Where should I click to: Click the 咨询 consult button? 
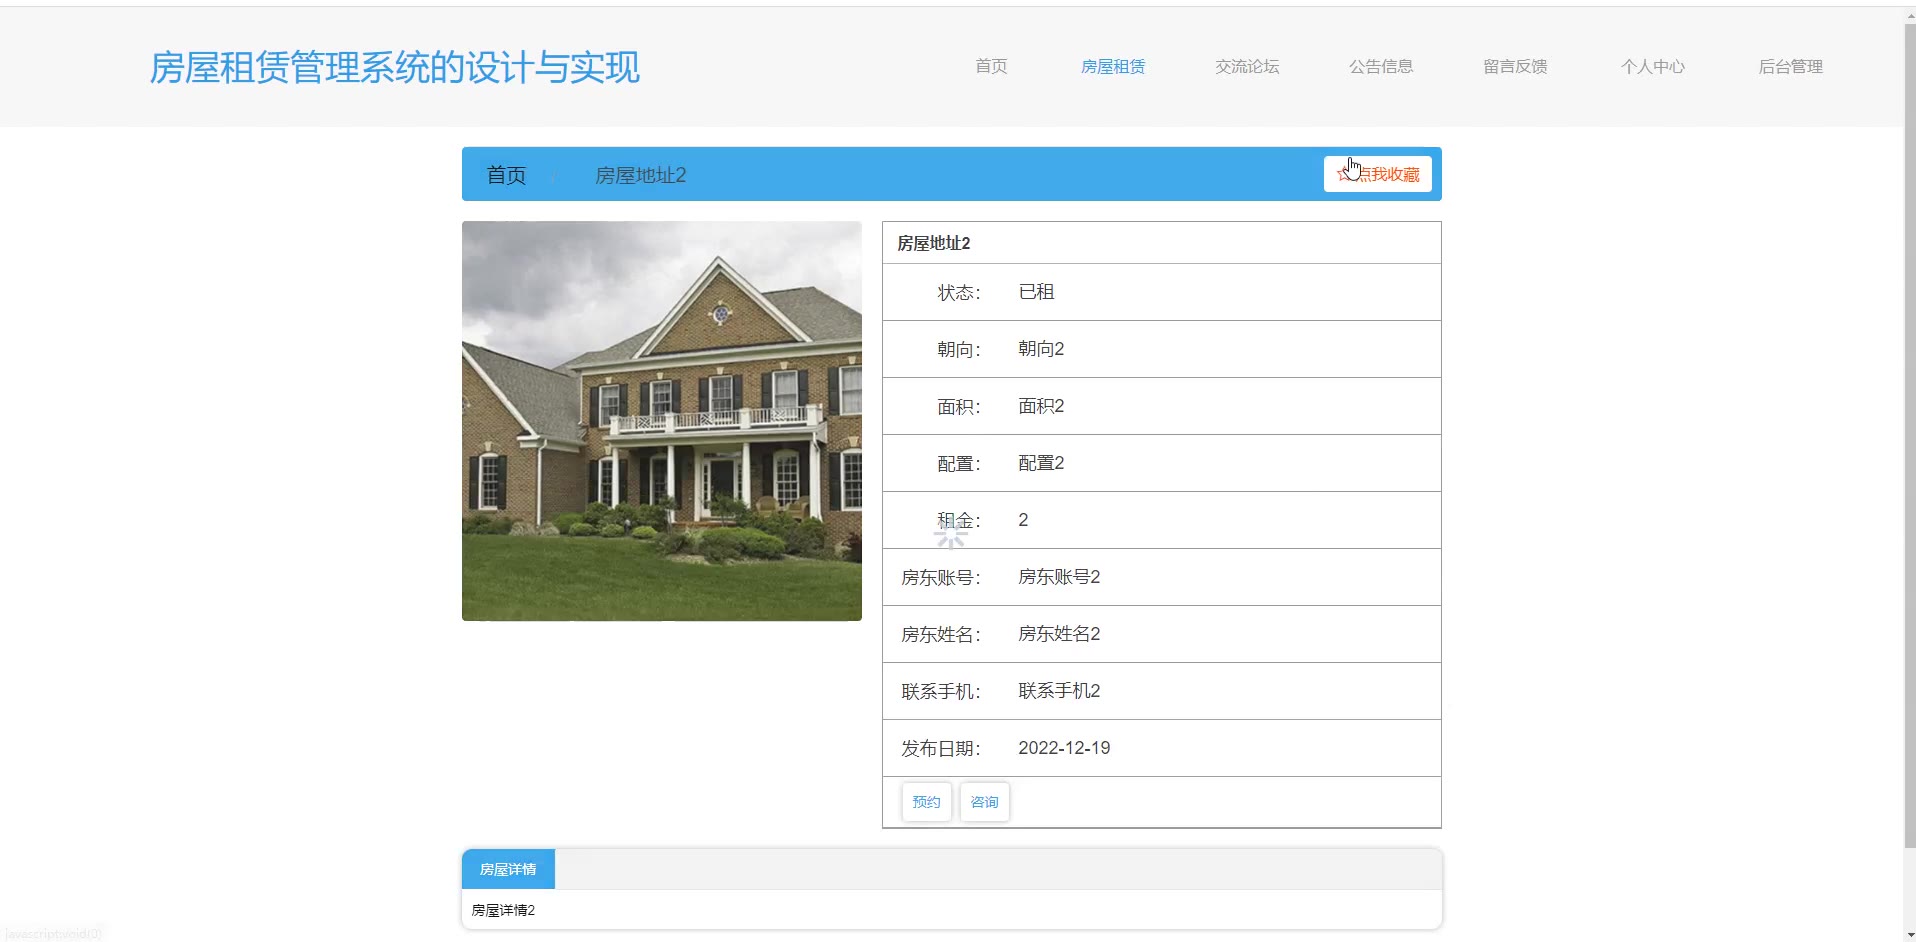[985, 802]
